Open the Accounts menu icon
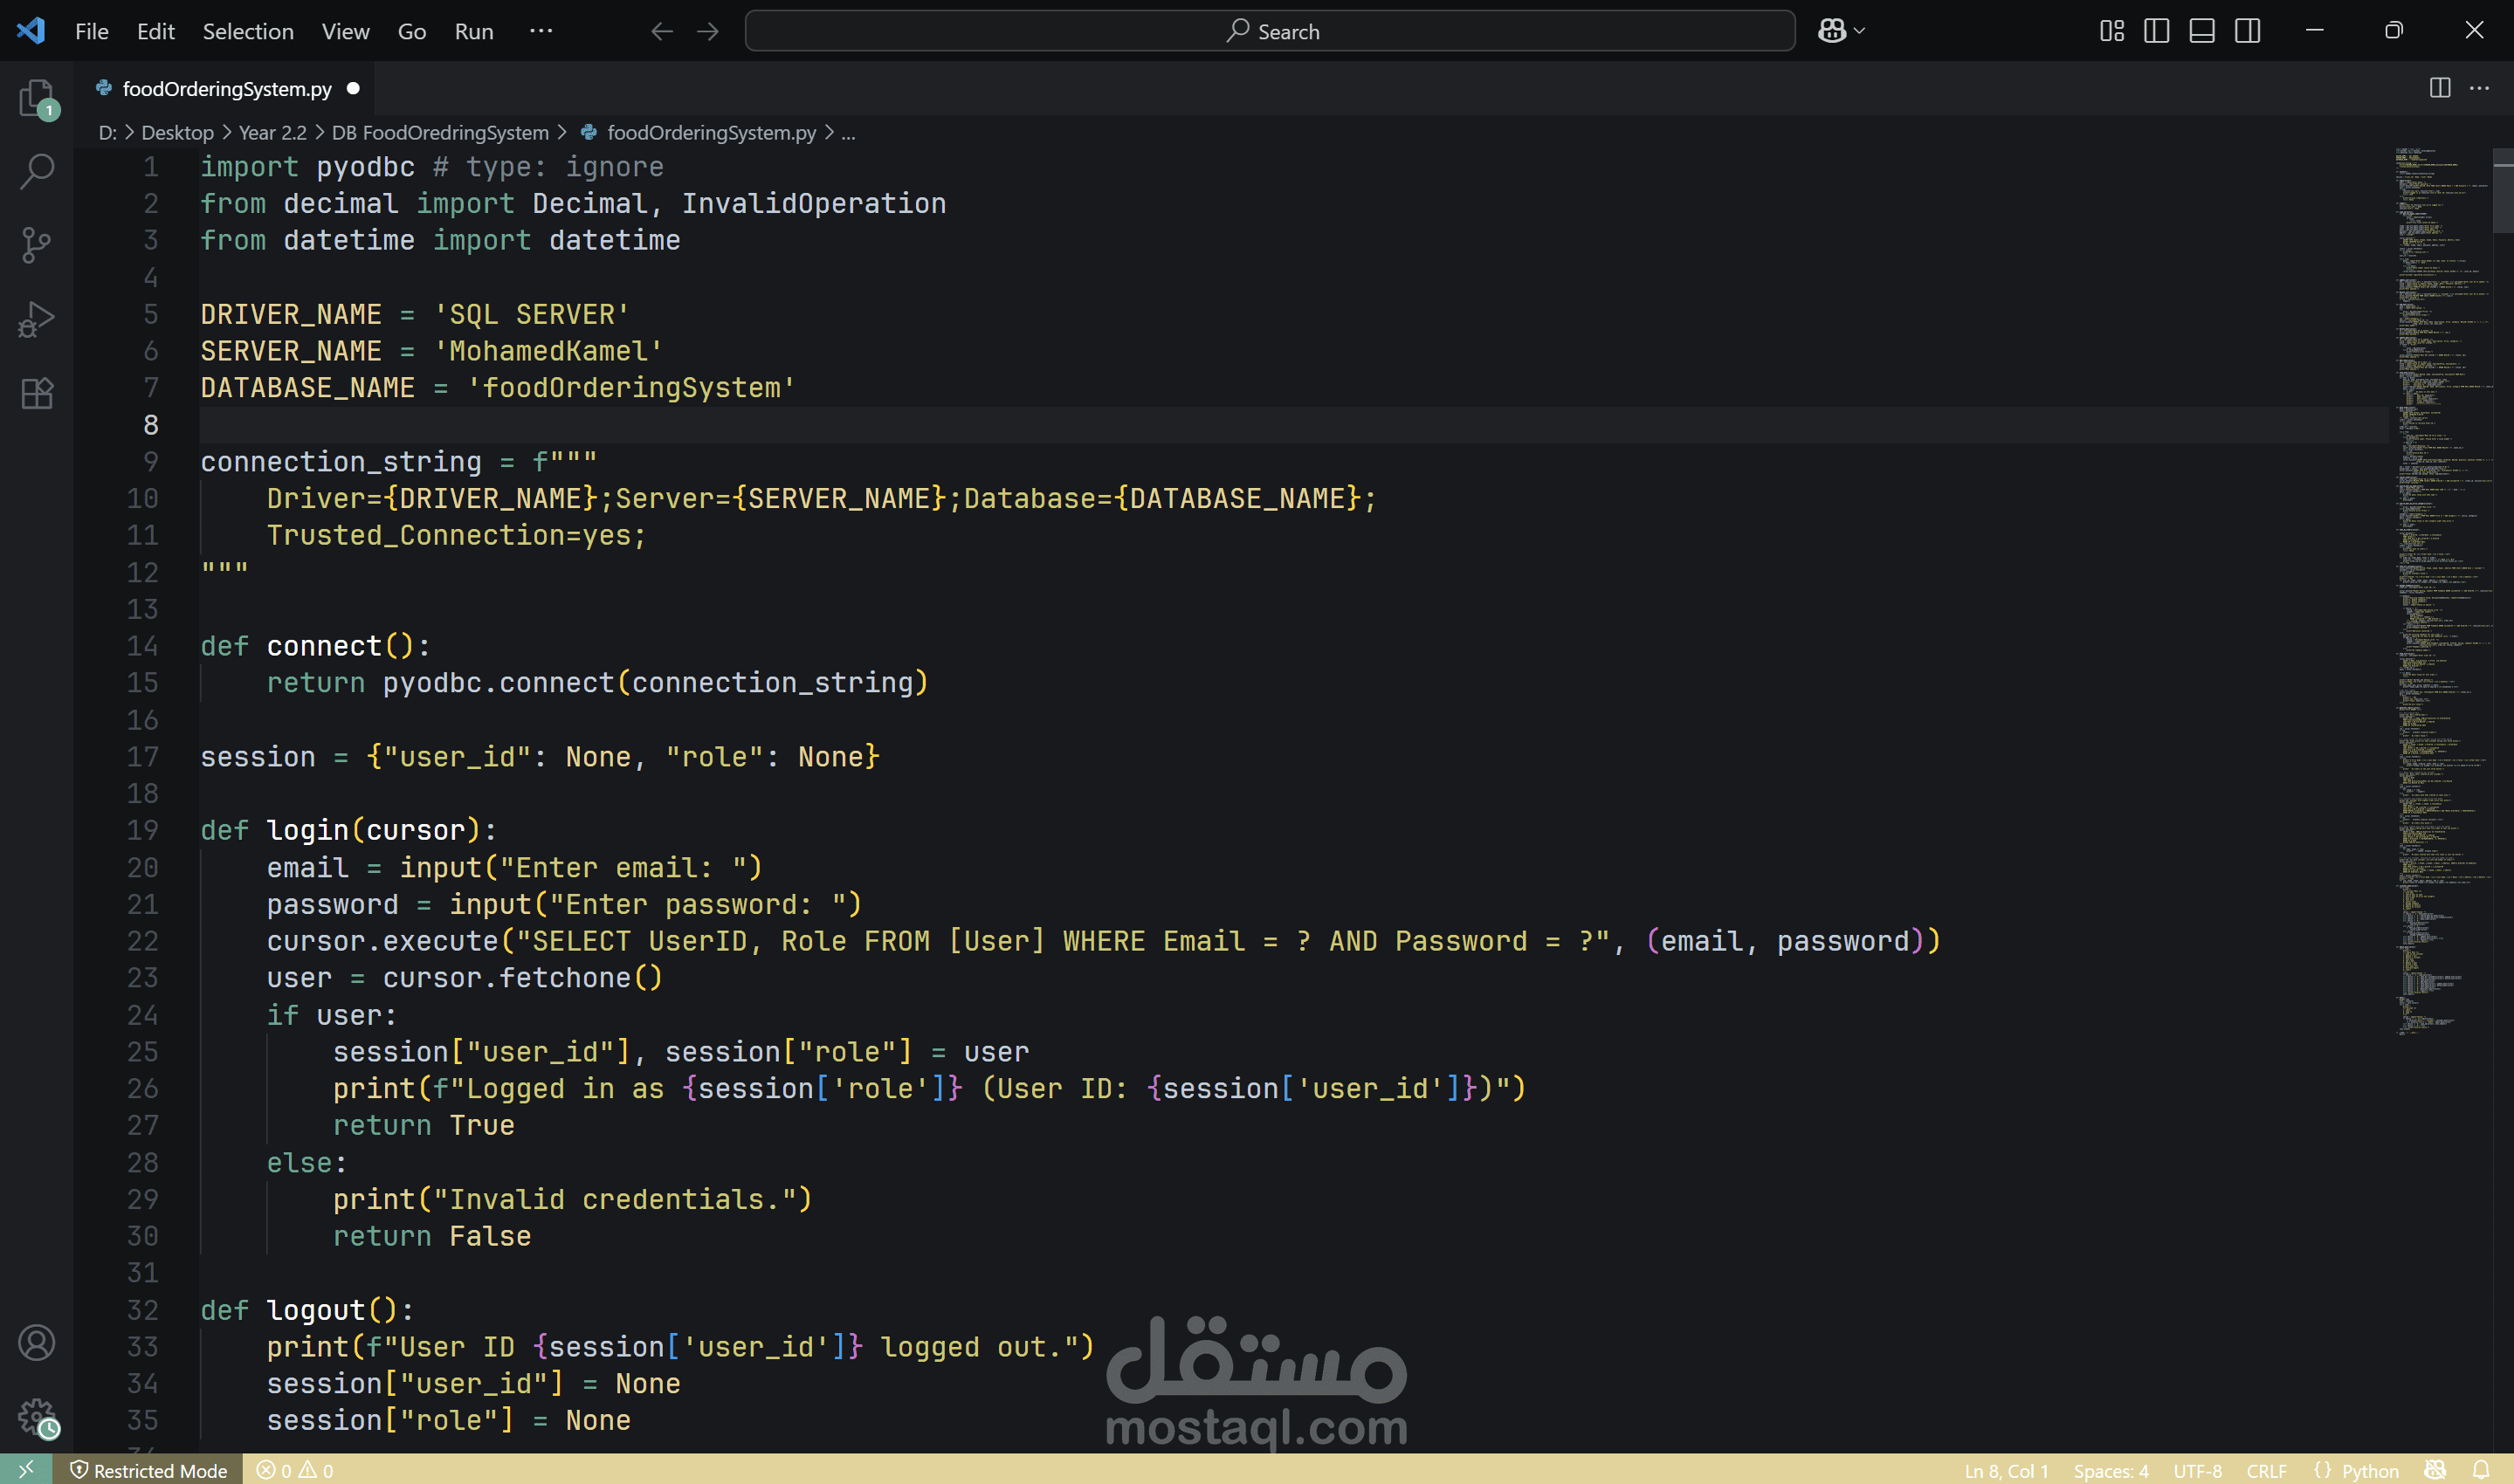Screen dimensions: 2514x1484 click(37, 1343)
